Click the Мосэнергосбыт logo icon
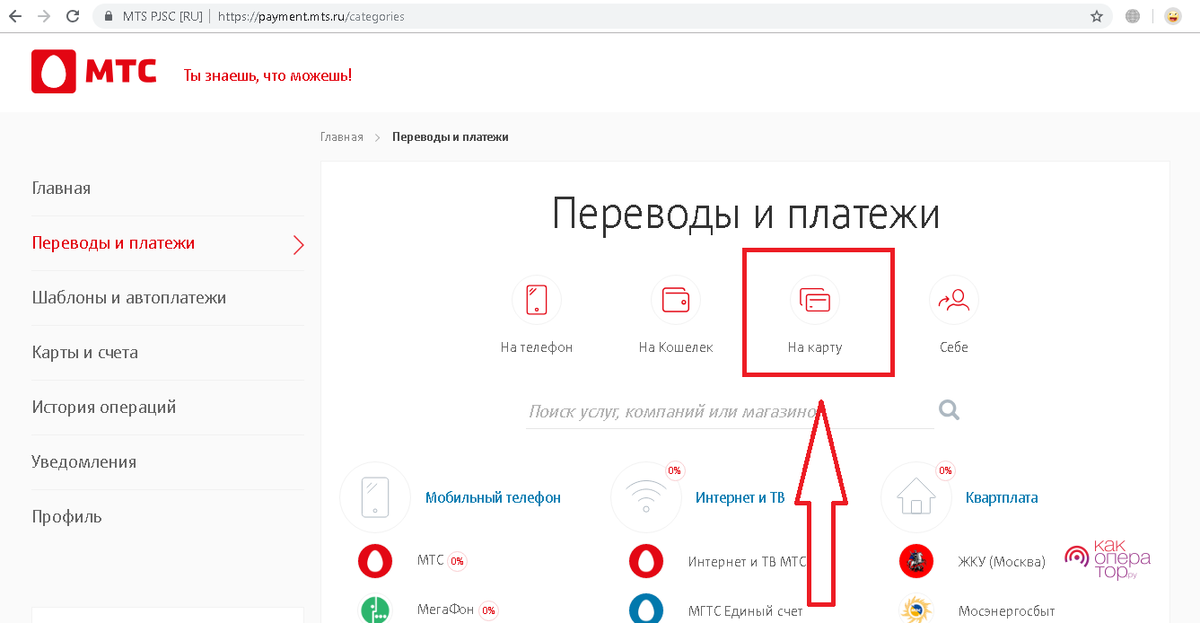This screenshot has height=623, width=1200. (x=916, y=610)
